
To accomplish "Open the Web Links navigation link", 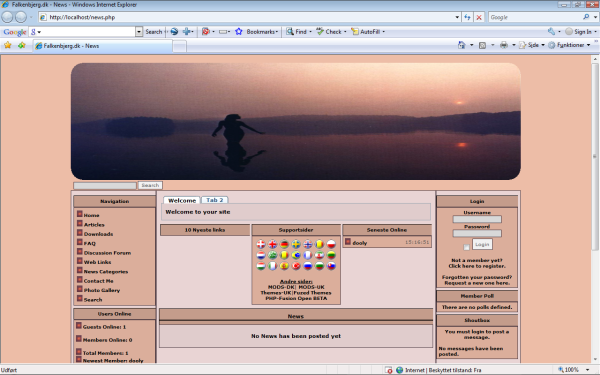I will (97, 262).
